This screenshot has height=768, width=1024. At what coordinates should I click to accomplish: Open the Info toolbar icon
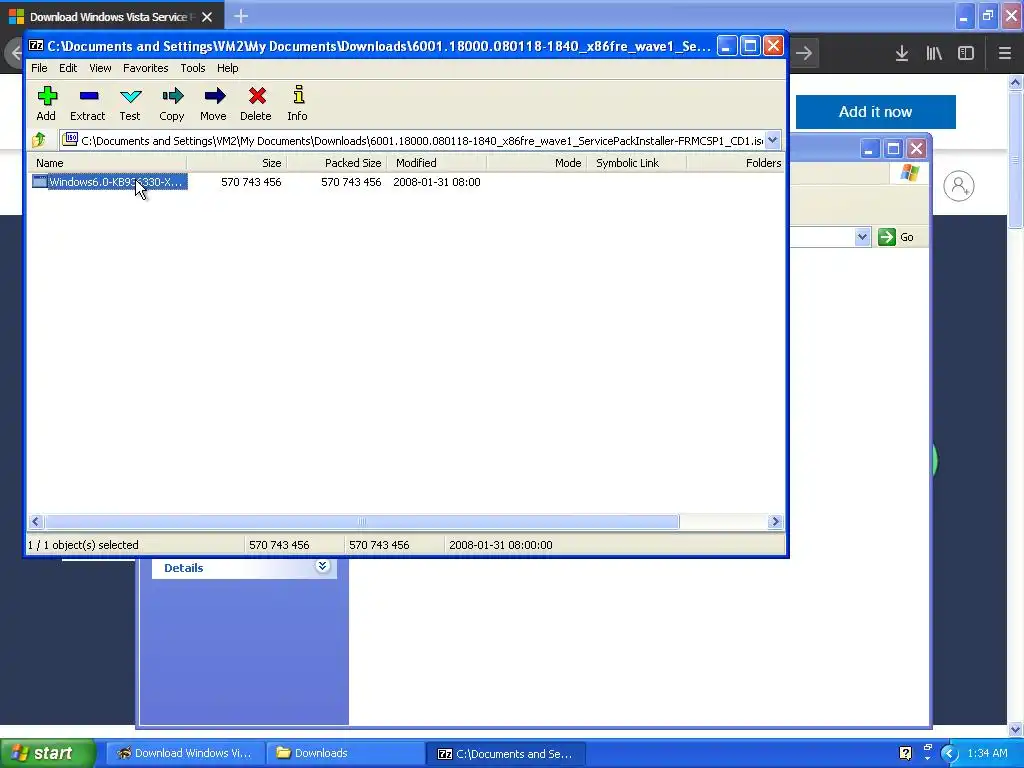point(298,103)
